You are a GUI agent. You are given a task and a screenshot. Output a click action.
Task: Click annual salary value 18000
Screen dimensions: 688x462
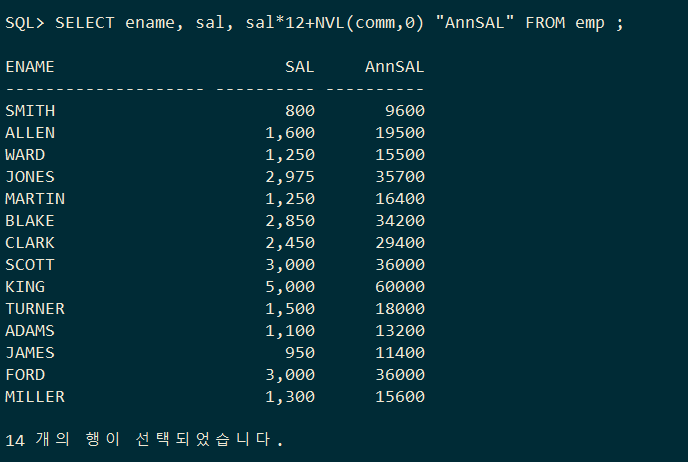[400, 308]
